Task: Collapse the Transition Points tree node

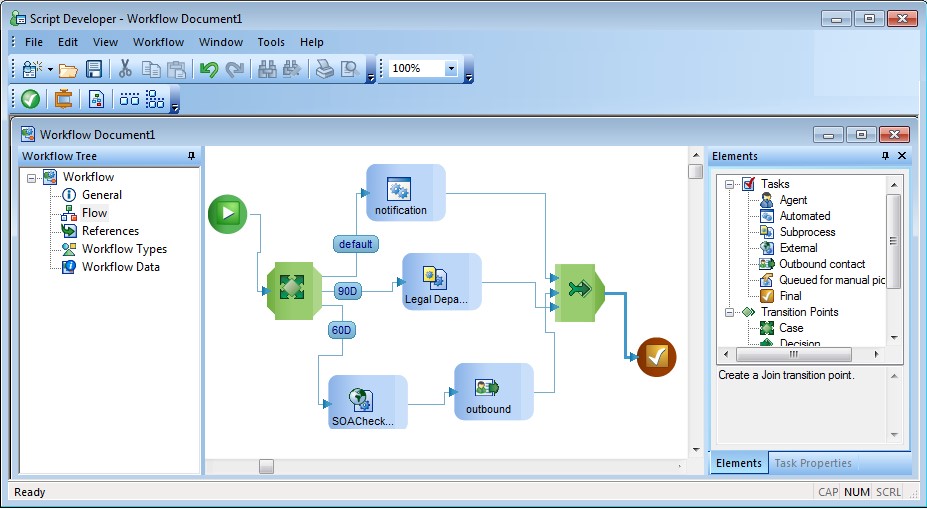Action: tap(730, 312)
